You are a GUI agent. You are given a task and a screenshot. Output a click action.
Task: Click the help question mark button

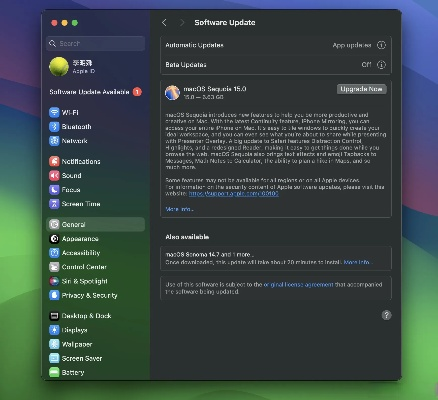coord(386,315)
